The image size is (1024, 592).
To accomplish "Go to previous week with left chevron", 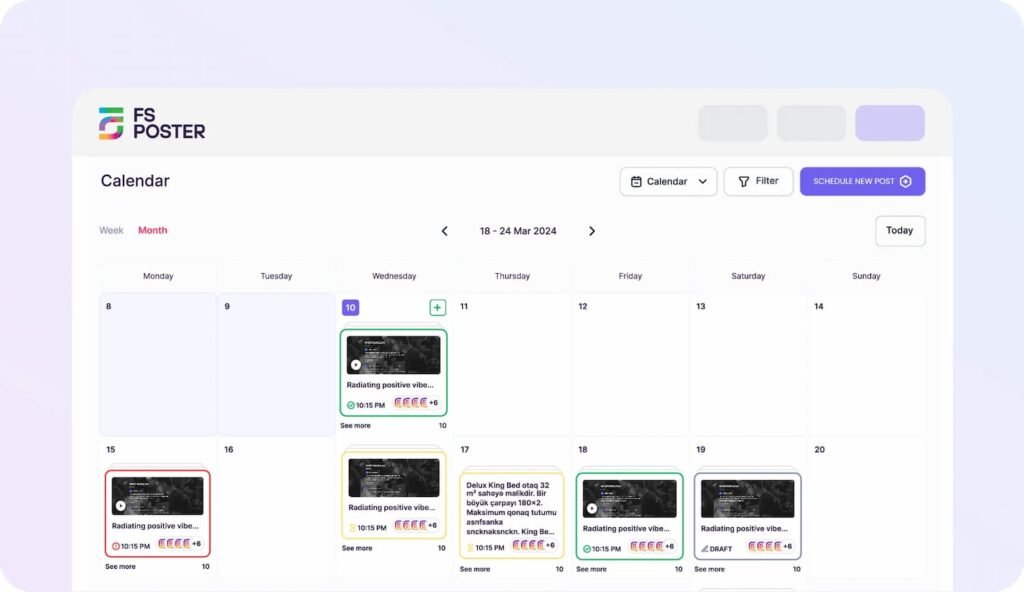I will 444,231.
